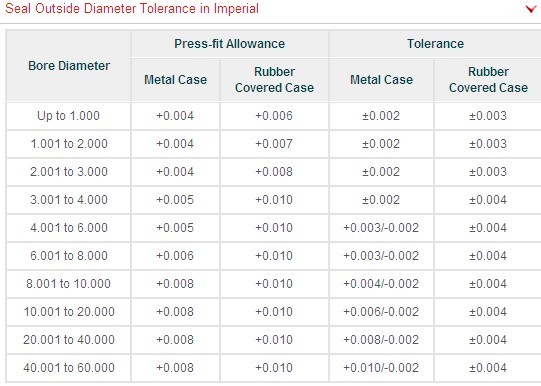Image resolution: width=541 pixels, height=386 pixels.
Task: Click the Press-fit Allowance header cell
Action: click(x=229, y=44)
